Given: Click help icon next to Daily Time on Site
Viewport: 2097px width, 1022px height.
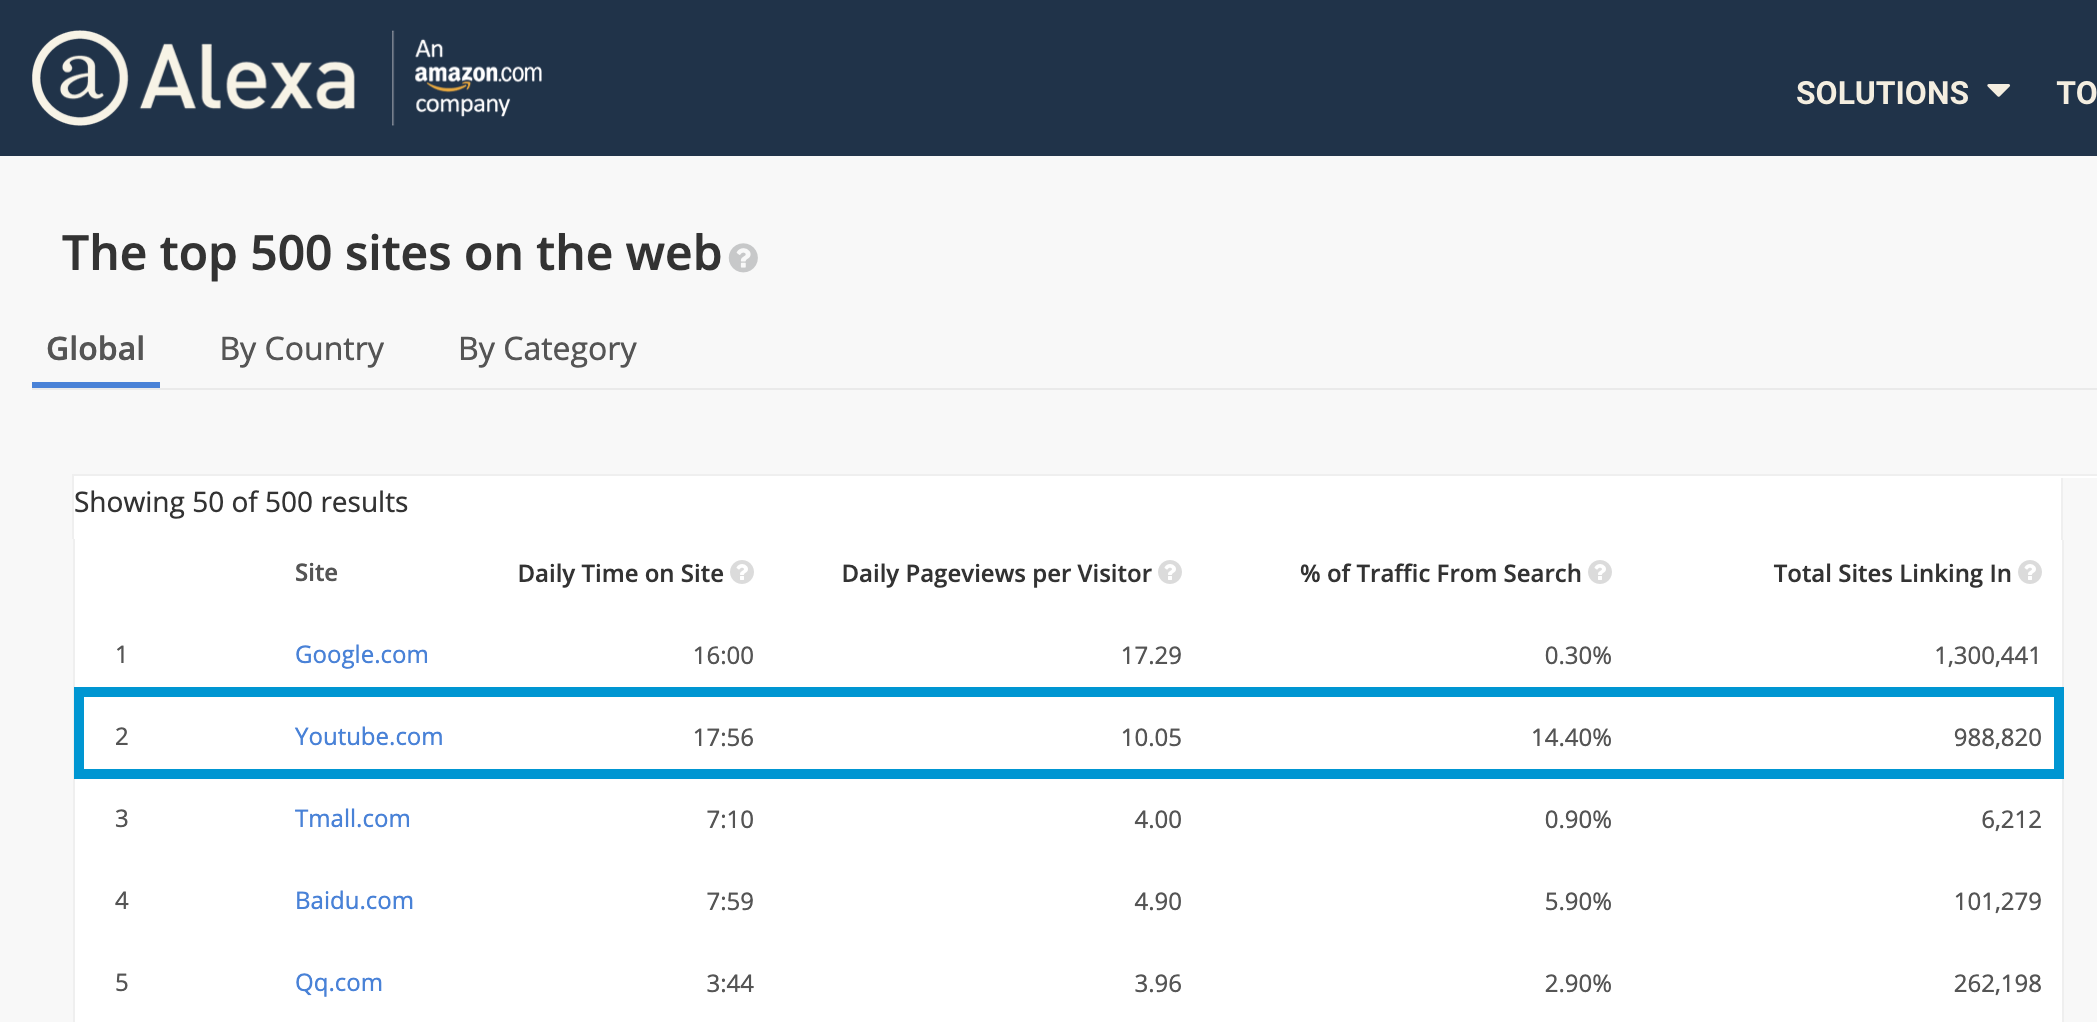Looking at the screenshot, I should 742,572.
